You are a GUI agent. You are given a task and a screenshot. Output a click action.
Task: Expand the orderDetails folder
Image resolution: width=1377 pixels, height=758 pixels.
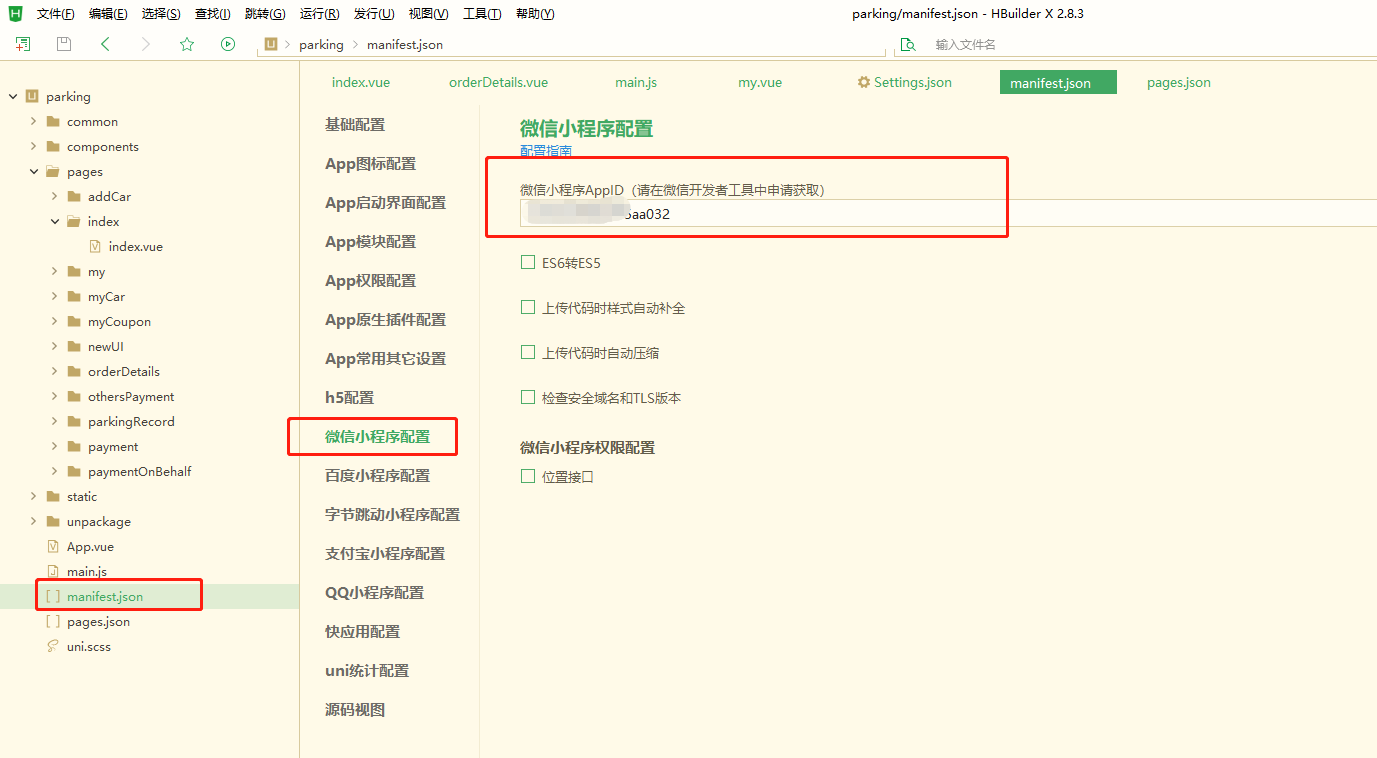coord(54,372)
